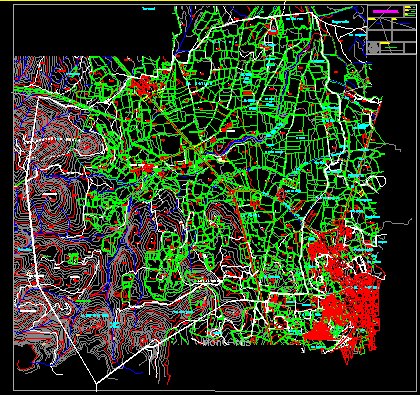The width and height of the screenshot is (420, 395).
Task: Pick the white oval loop on the east edge
Action: 378,183
